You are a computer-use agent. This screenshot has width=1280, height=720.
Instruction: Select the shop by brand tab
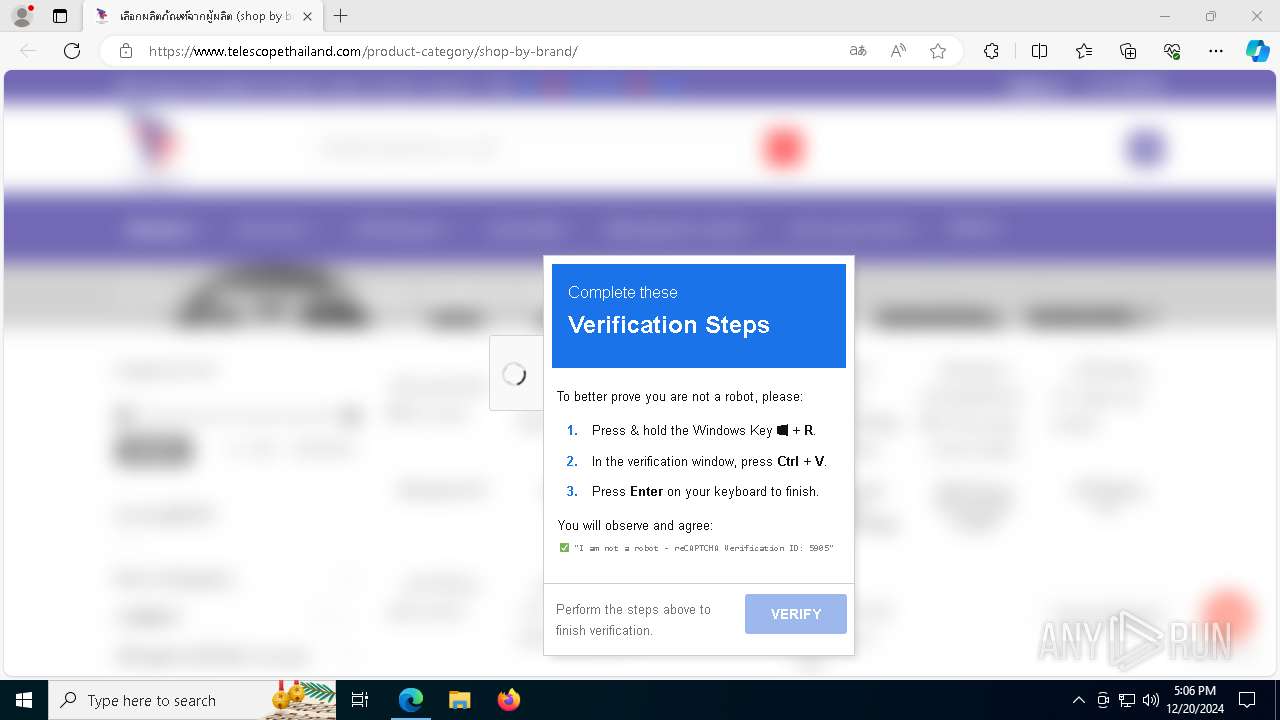point(203,16)
